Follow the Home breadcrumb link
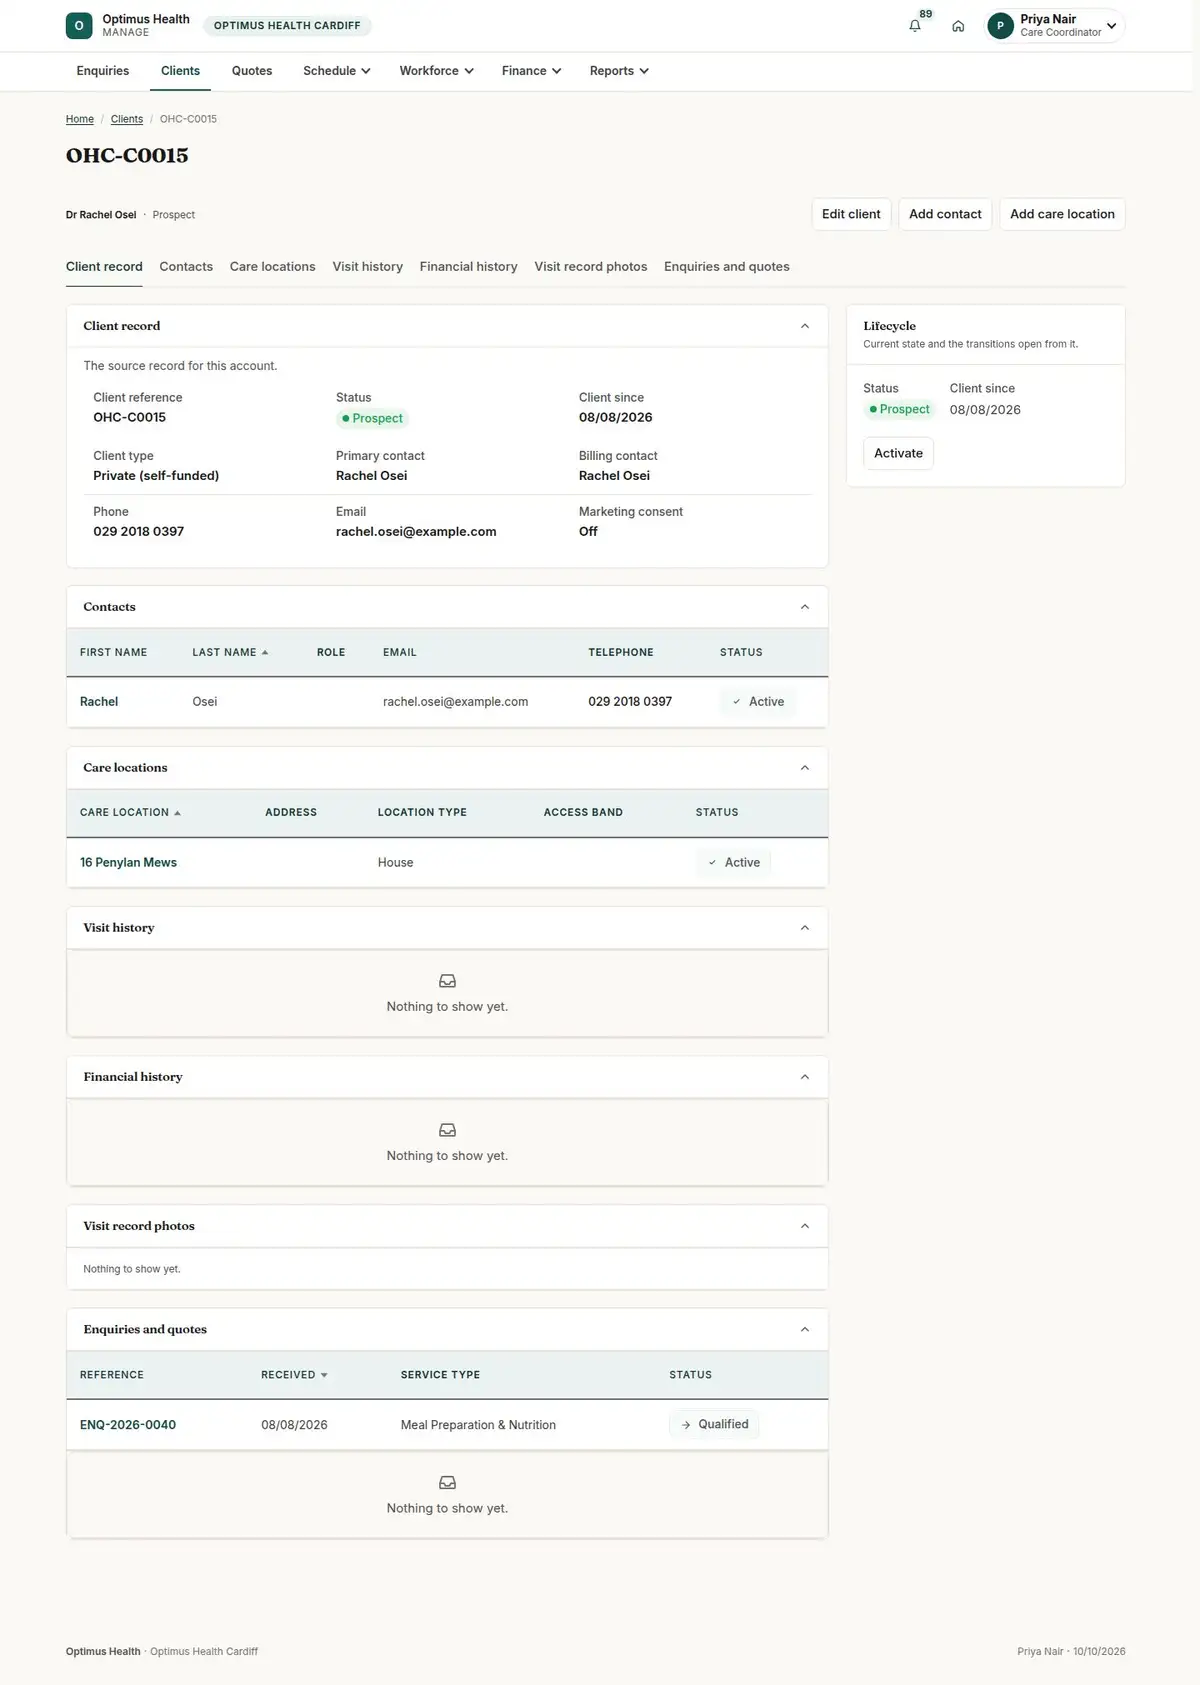Image resolution: width=1200 pixels, height=1685 pixels. (x=80, y=119)
